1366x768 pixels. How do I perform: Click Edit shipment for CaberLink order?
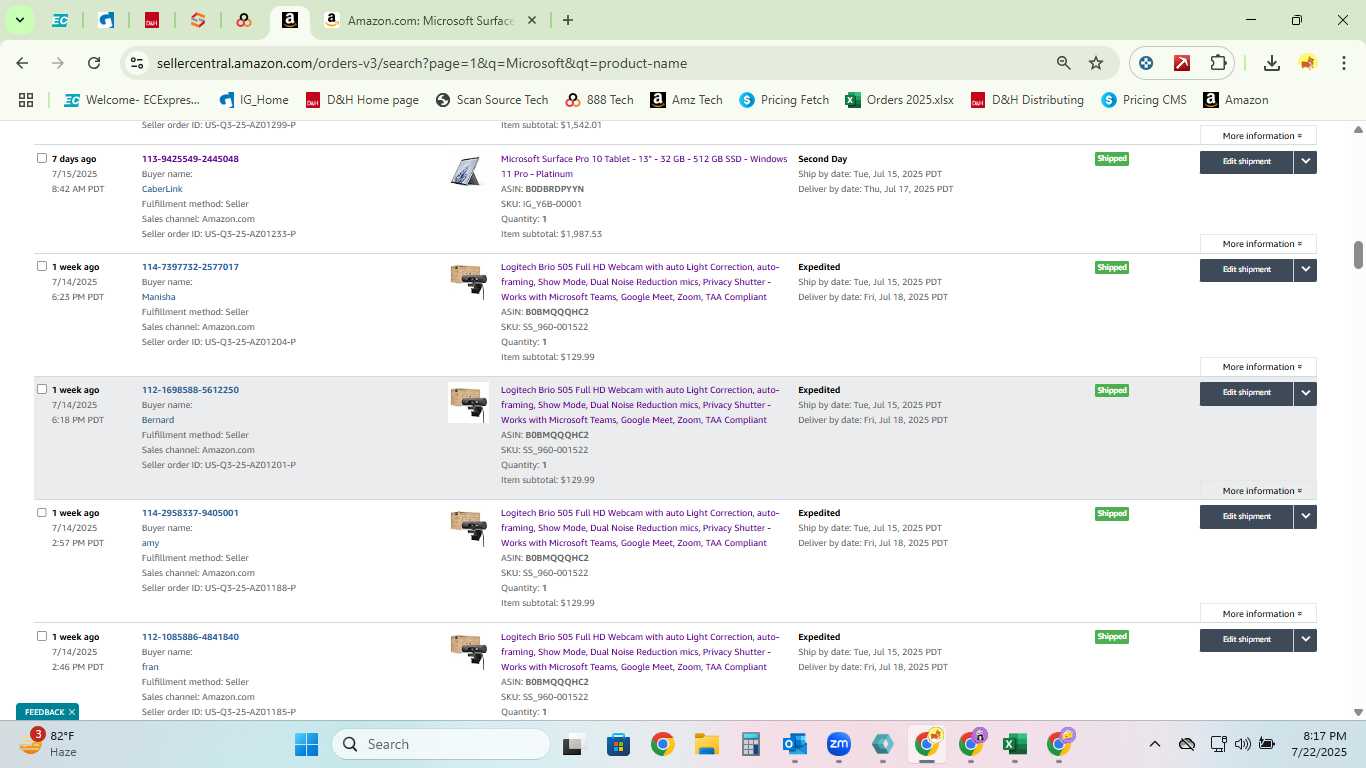[x=1246, y=161]
